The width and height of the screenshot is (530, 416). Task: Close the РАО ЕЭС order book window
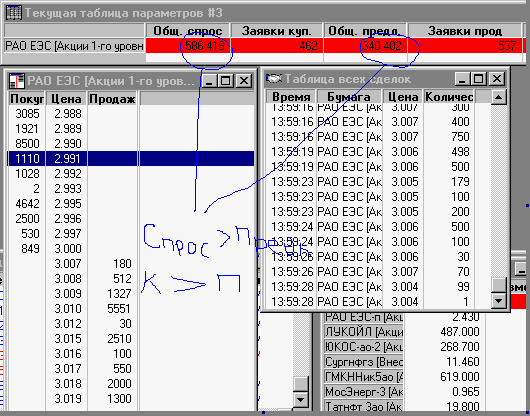tap(244, 81)
